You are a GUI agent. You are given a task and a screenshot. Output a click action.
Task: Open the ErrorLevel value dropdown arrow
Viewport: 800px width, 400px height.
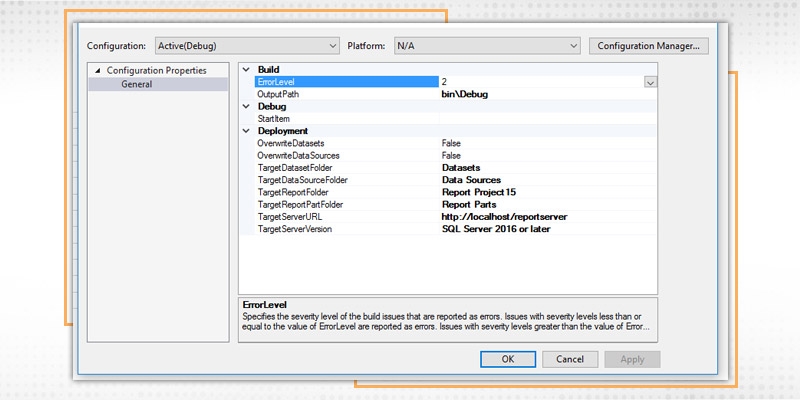pyautogui.click(x=650, y=82)
